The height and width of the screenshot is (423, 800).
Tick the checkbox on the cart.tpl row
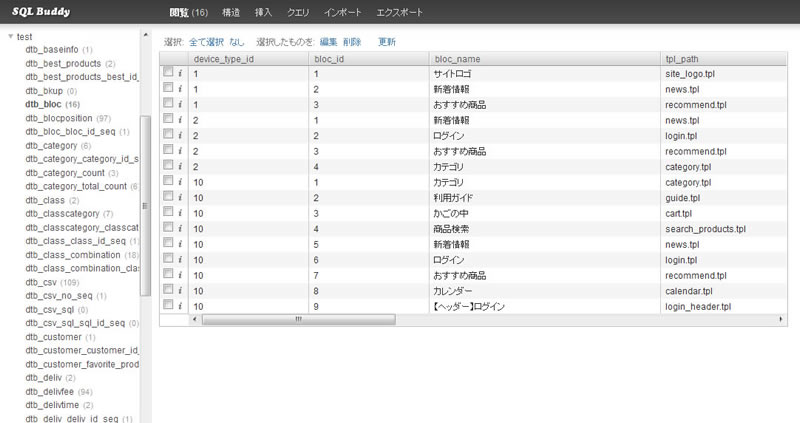pyautogui.click(x=168, y=213)
